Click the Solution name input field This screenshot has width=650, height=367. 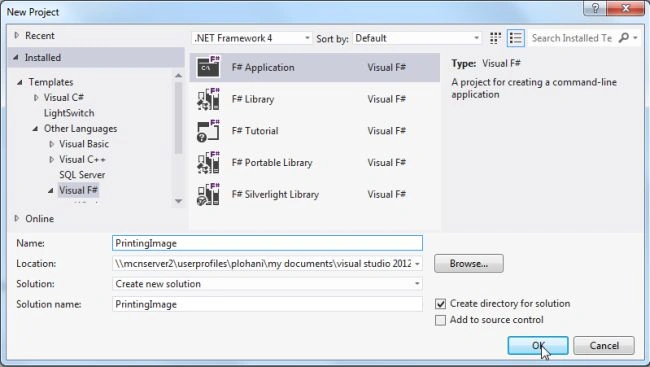tap(267, 304)
